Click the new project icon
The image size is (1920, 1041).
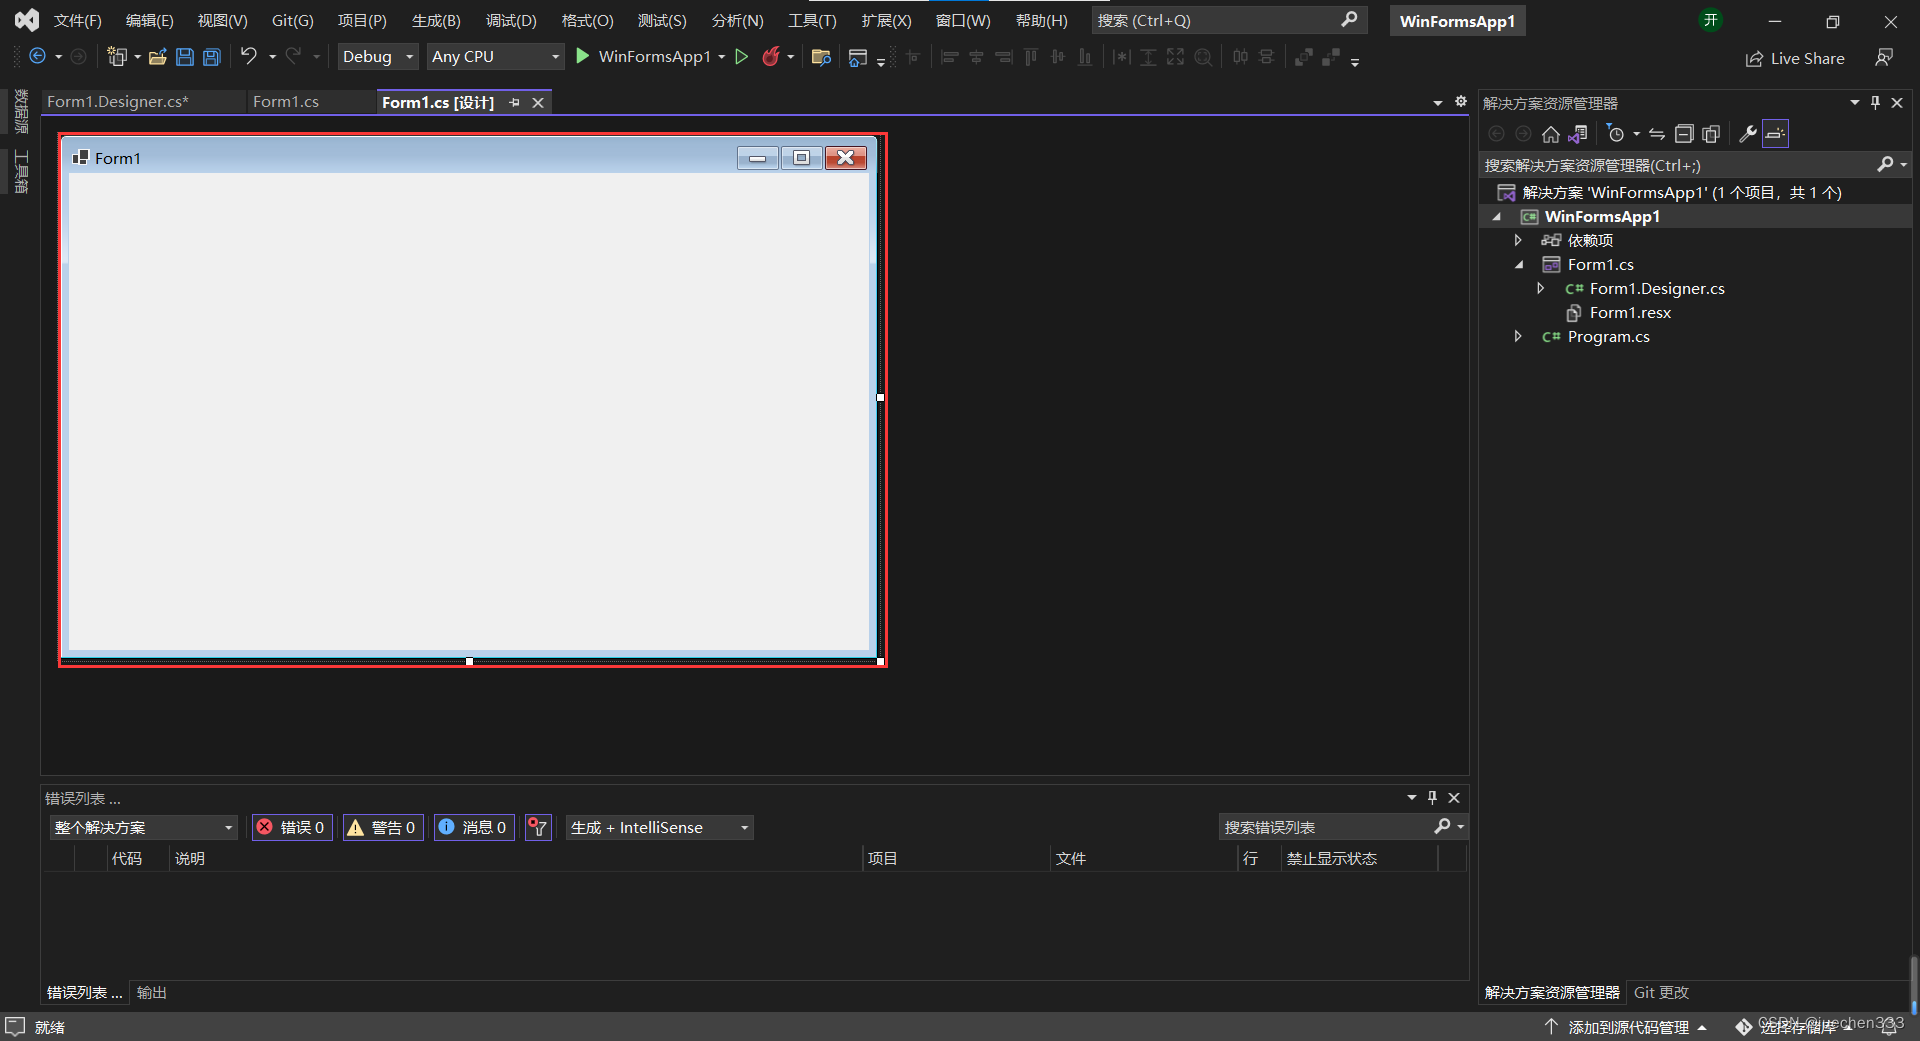pyautogui.click(x=117, y=57)
